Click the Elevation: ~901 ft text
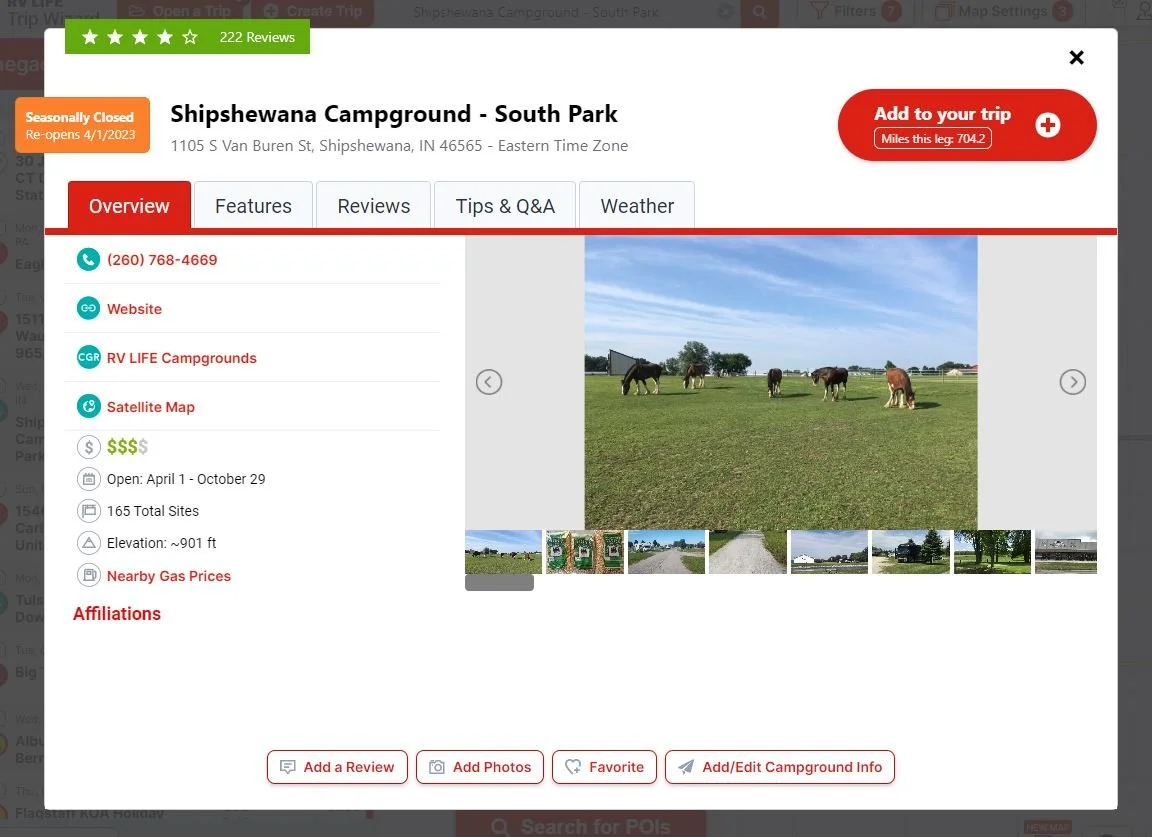1152x837 pixels. pyautogui.click(x=162, y=543)
